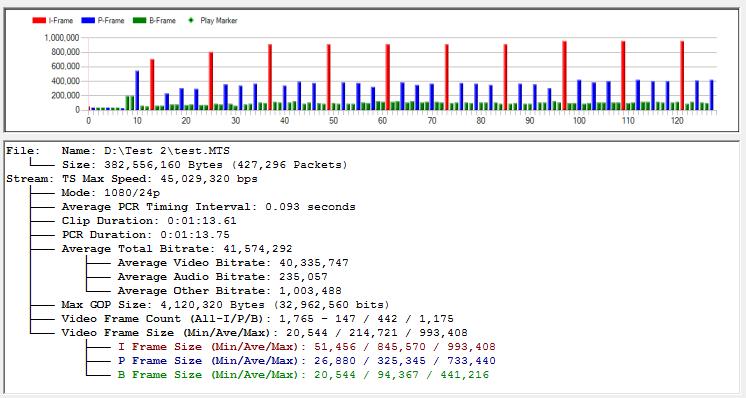
Task: Select the File Name line test.MTS
Action: click(146, 151)
